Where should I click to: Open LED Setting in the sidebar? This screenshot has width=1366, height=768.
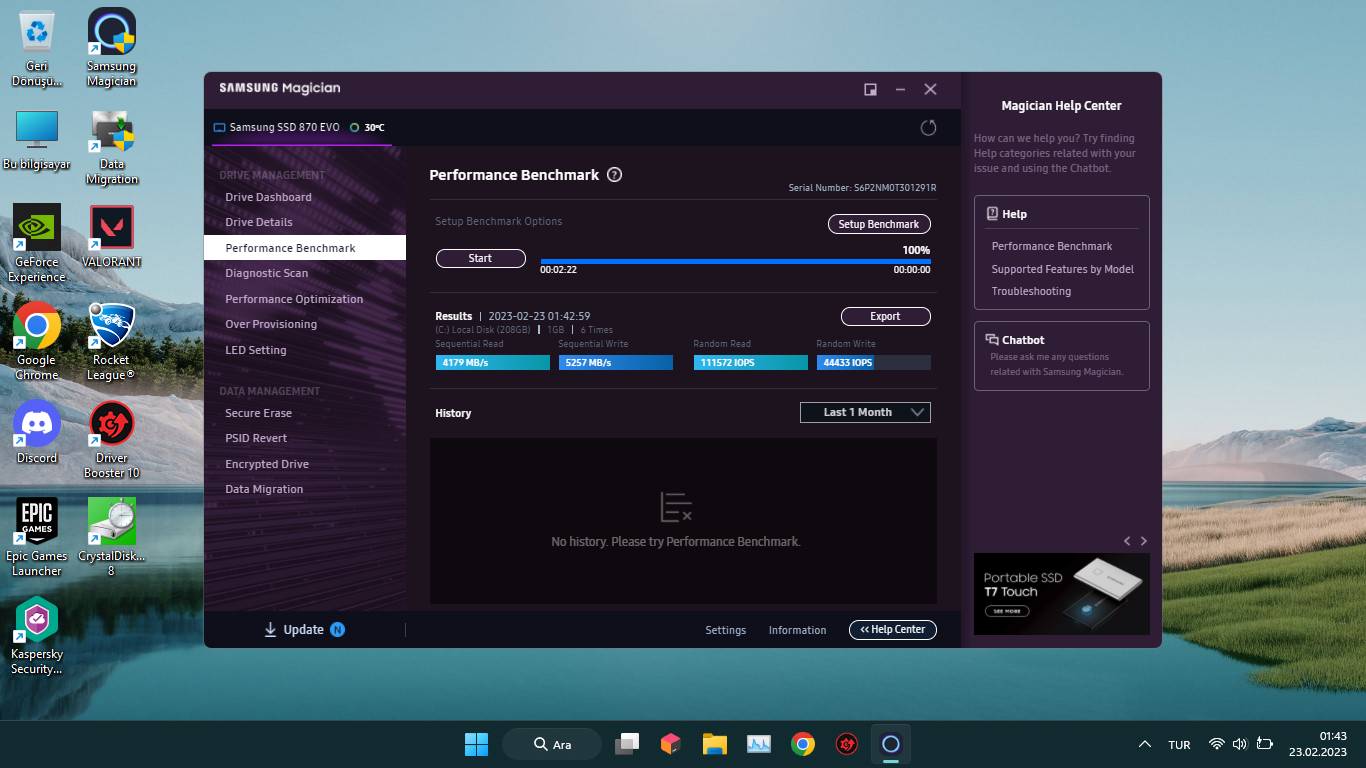[x=305, y=350]
